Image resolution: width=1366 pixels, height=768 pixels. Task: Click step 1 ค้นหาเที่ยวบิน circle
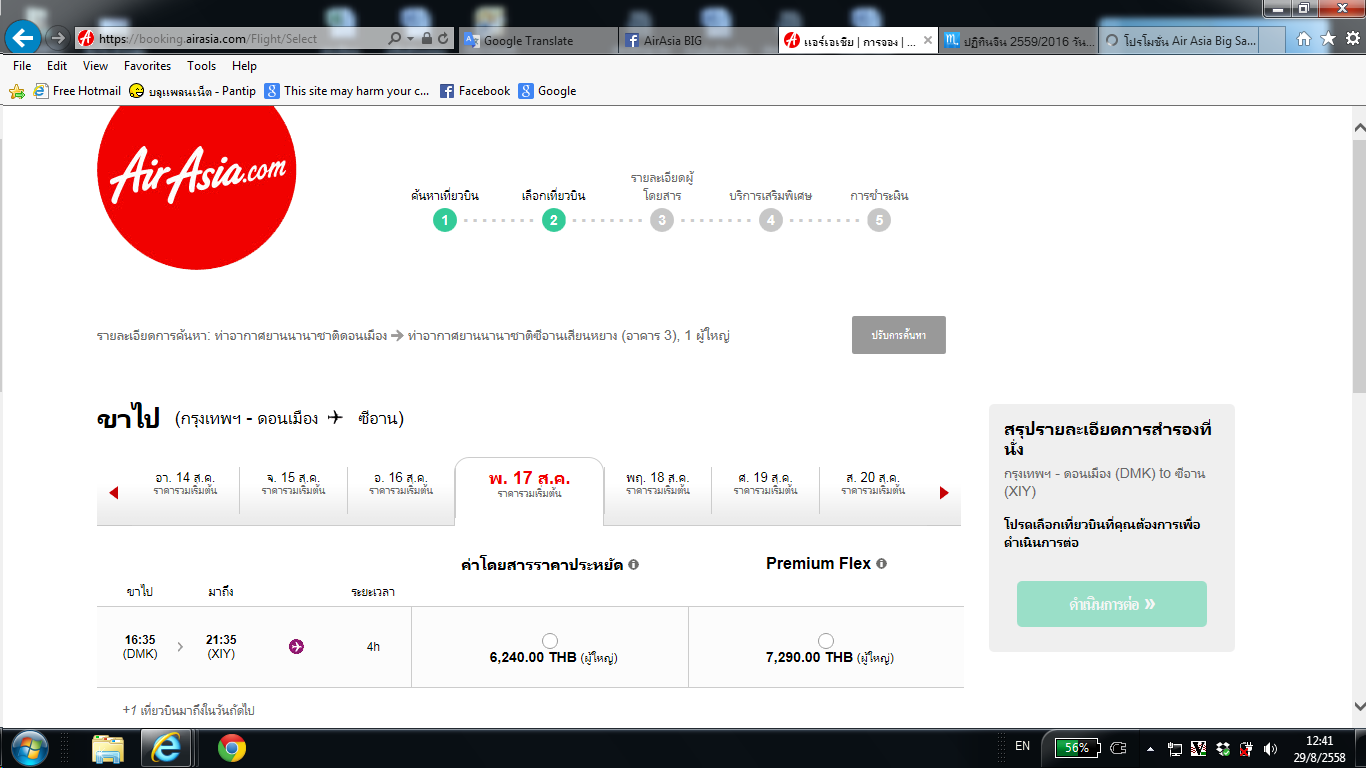[x=445, y=220]
